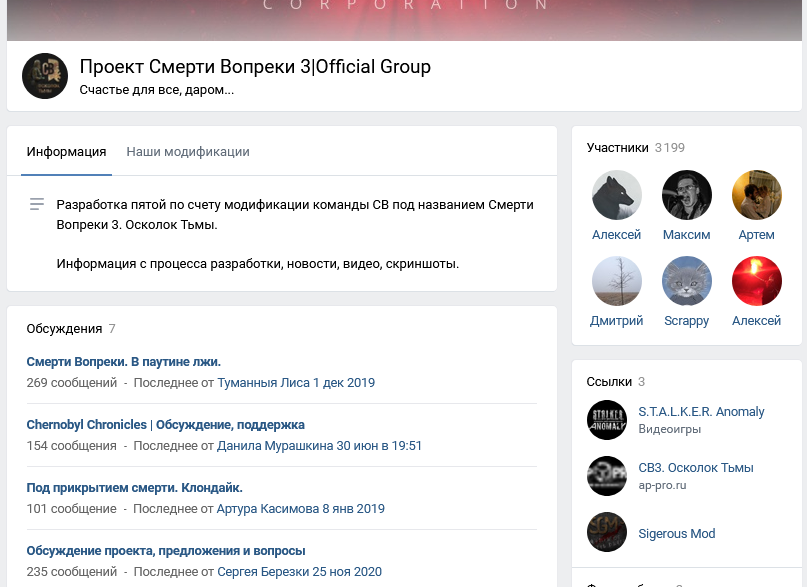The height and width of the screenshot is (587, 807).
Task: Select the Видеоигры subtitle text
Action: 670,429
